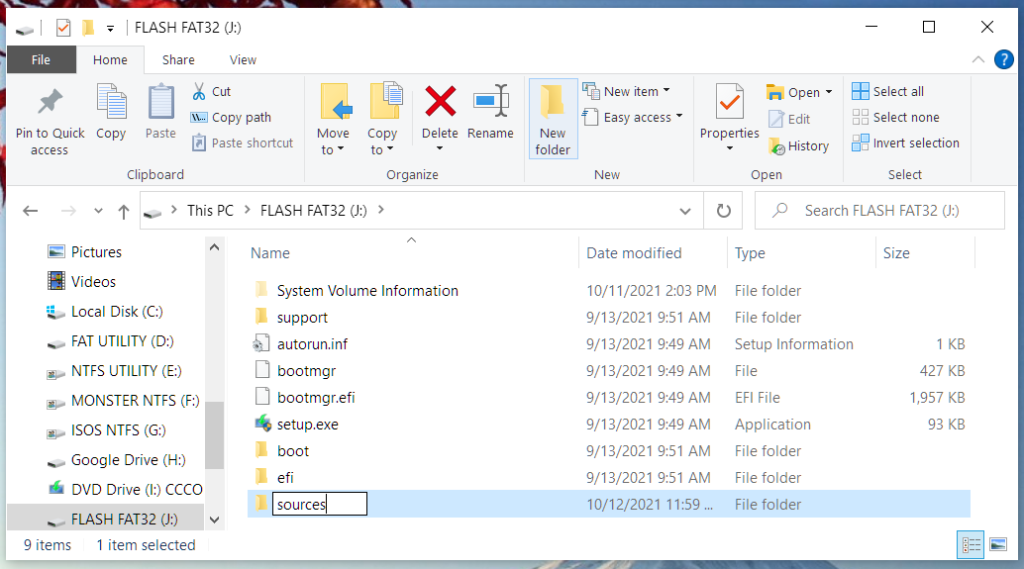Select Videos in navigation pane
This screenshot has width=1024, height=569.
click(82, 282)
